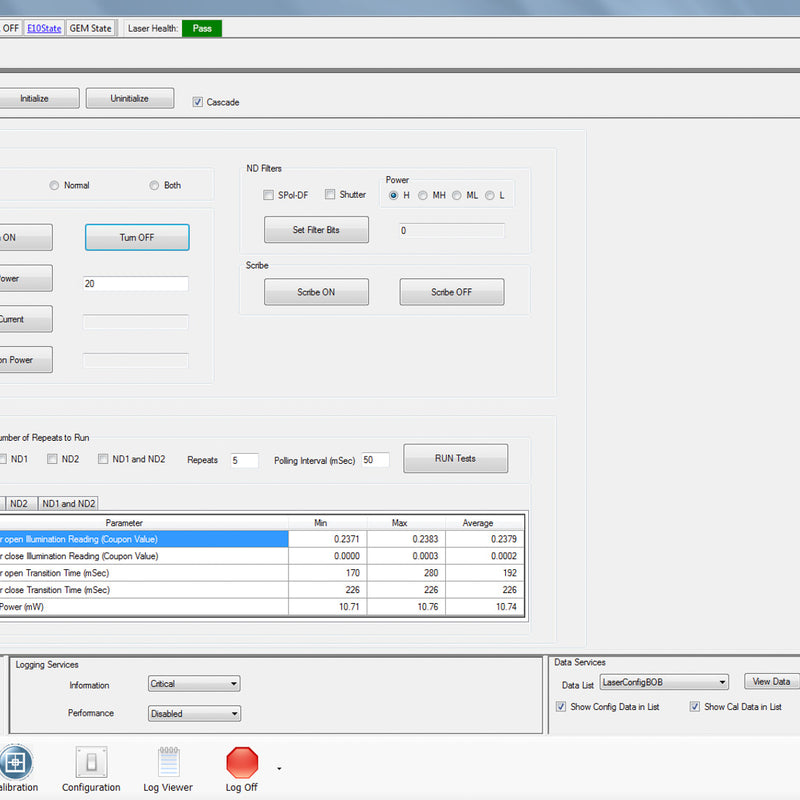800x800 pixels.
Task: Launch the Log Viewer notepad icon
Action: click(168, 763)
